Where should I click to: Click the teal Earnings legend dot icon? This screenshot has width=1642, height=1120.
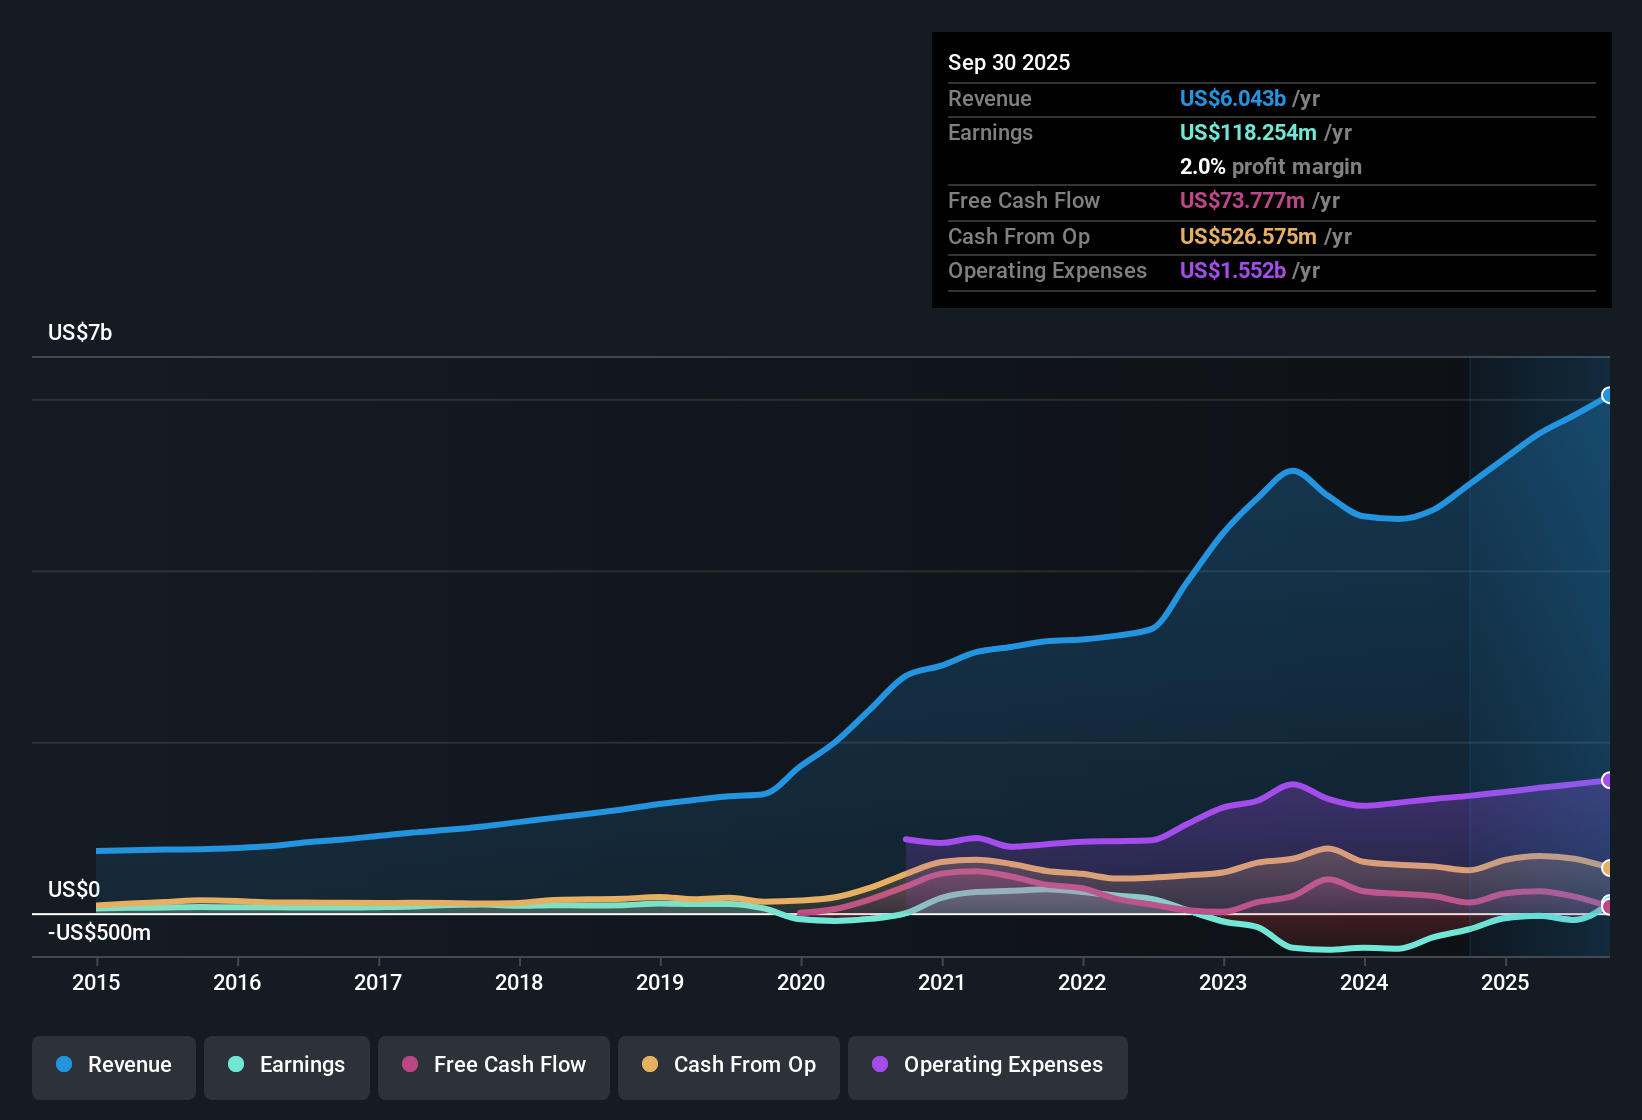point(237,1065)
